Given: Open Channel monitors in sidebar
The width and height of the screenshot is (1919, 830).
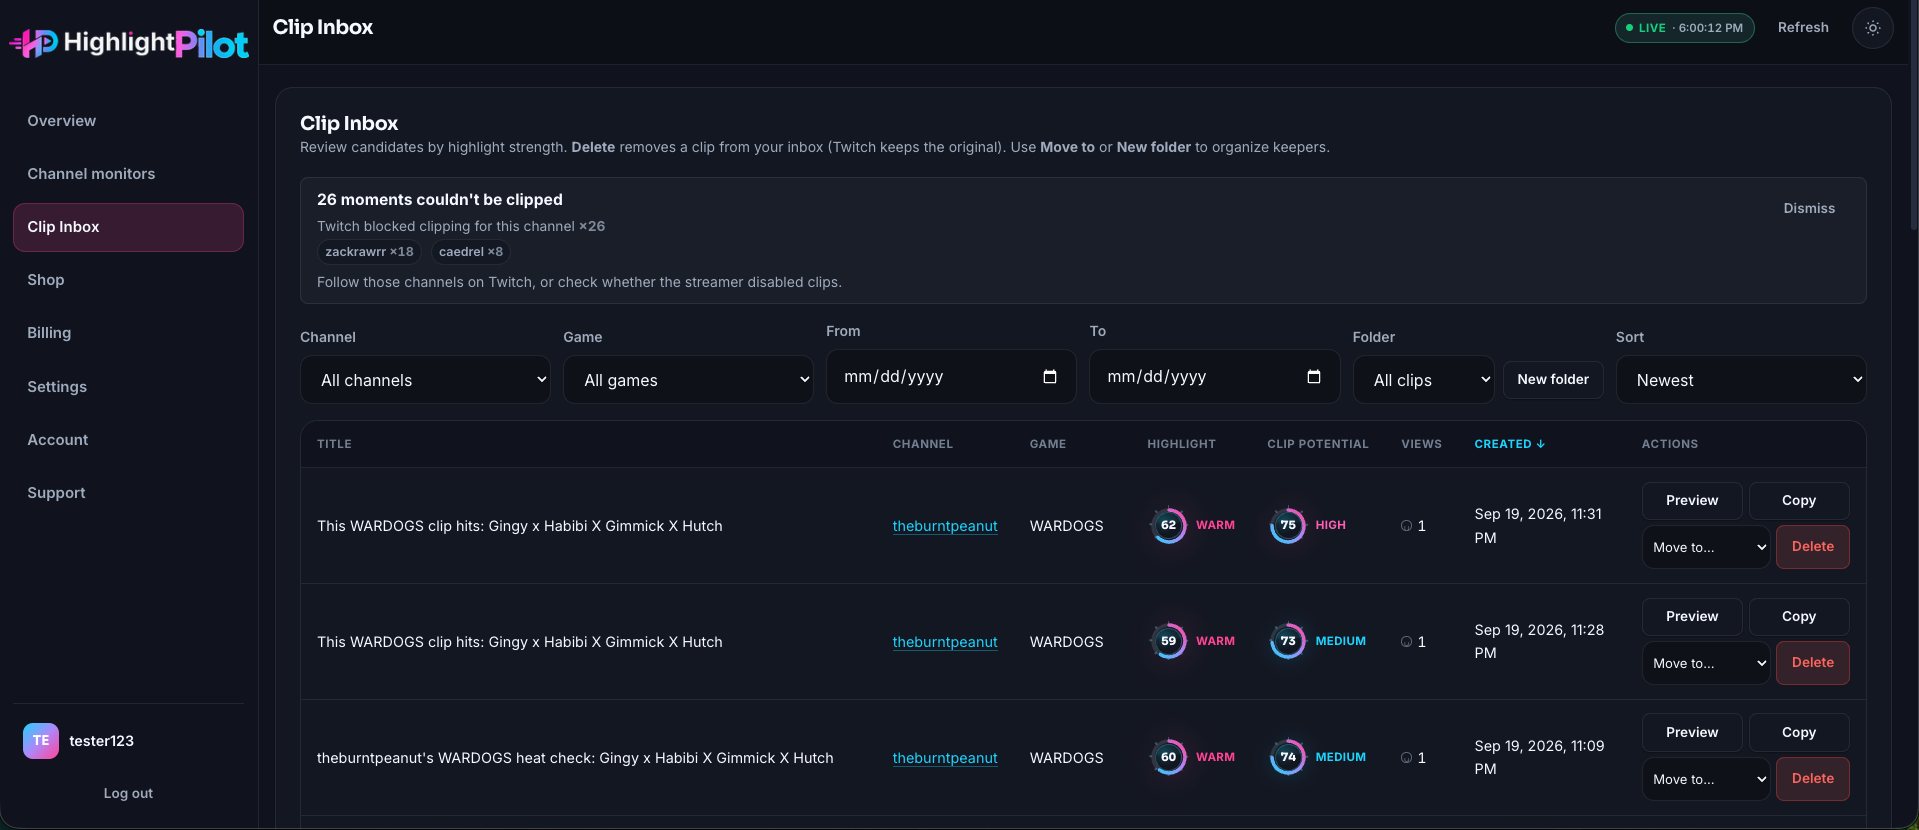Looking at the screenshot, I should pos(128,174).
